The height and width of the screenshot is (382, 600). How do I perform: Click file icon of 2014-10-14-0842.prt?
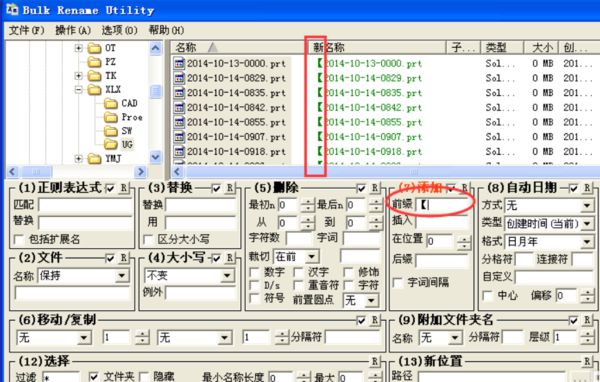point(179,108)
